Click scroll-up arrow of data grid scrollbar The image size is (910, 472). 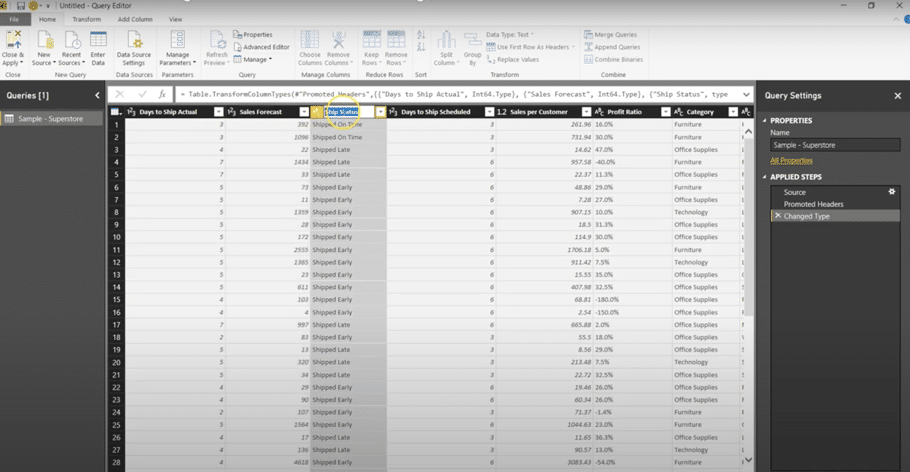pyautogui.click(x=749, y=132)
